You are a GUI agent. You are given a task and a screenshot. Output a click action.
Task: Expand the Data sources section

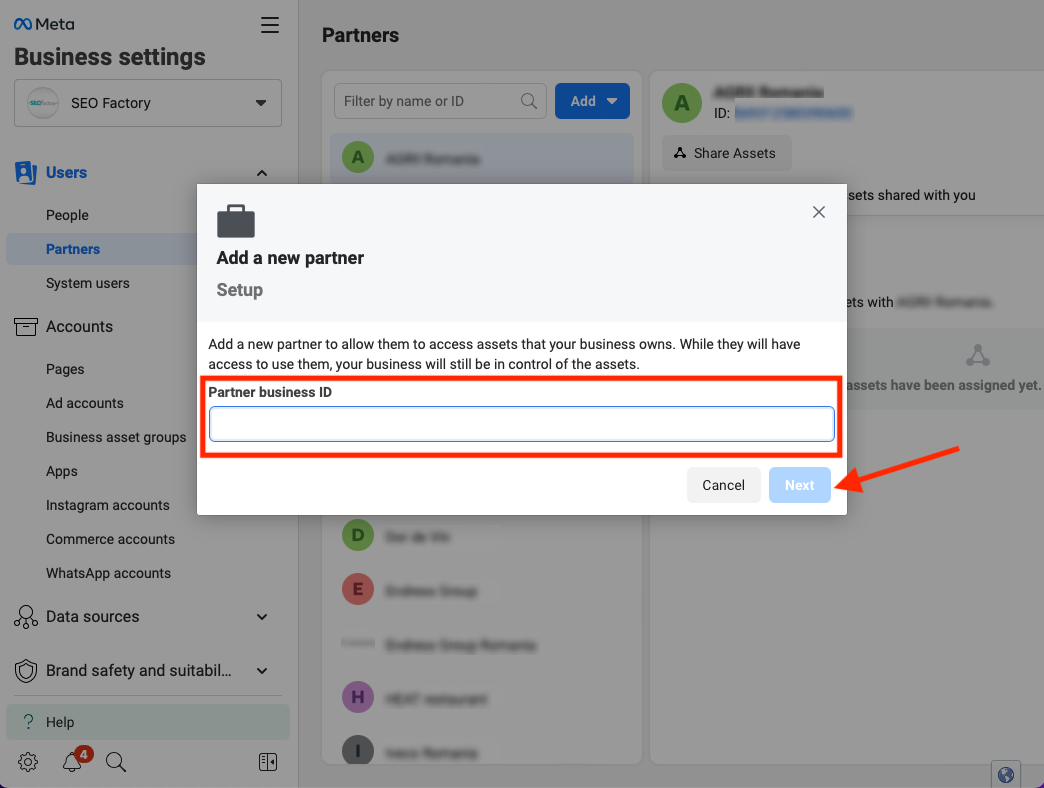click(x=262, y=617)
